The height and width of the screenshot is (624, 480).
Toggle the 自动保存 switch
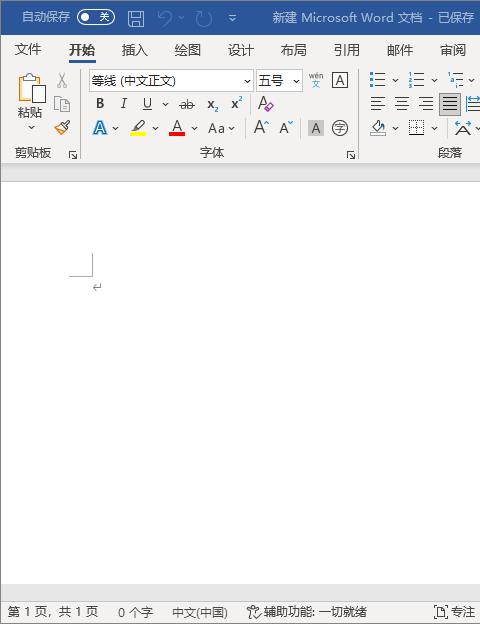pyautogui.click(x=96, y=17)
